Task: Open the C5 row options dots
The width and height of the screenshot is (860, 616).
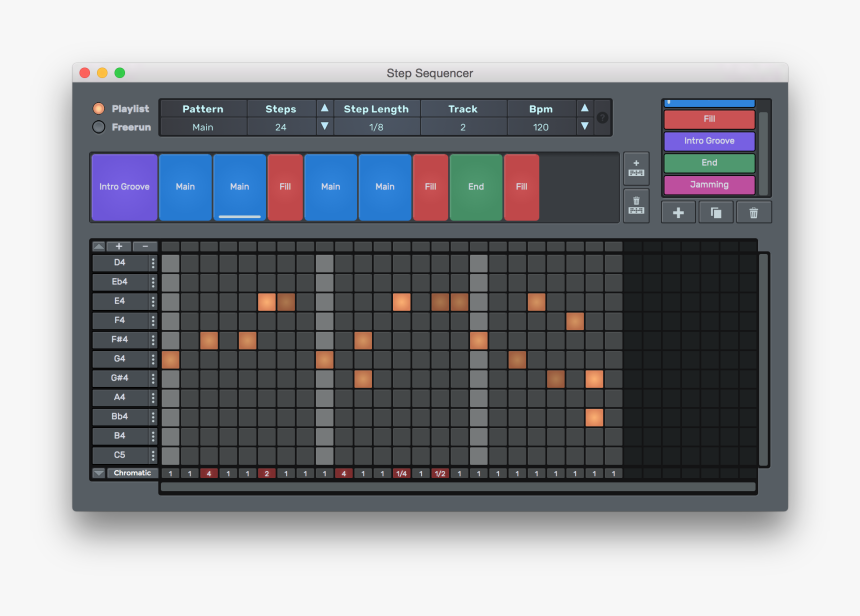Action: click(x=153, y=455)
